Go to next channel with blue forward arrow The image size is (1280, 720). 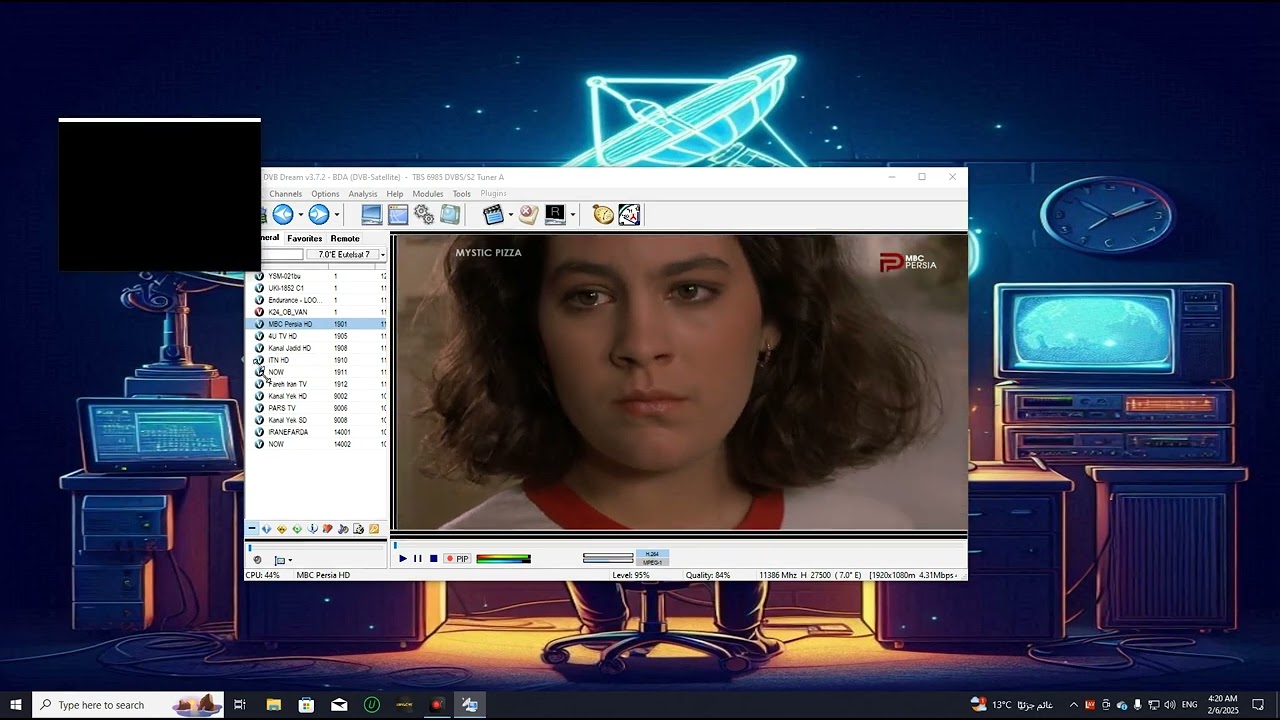[319, 214]
